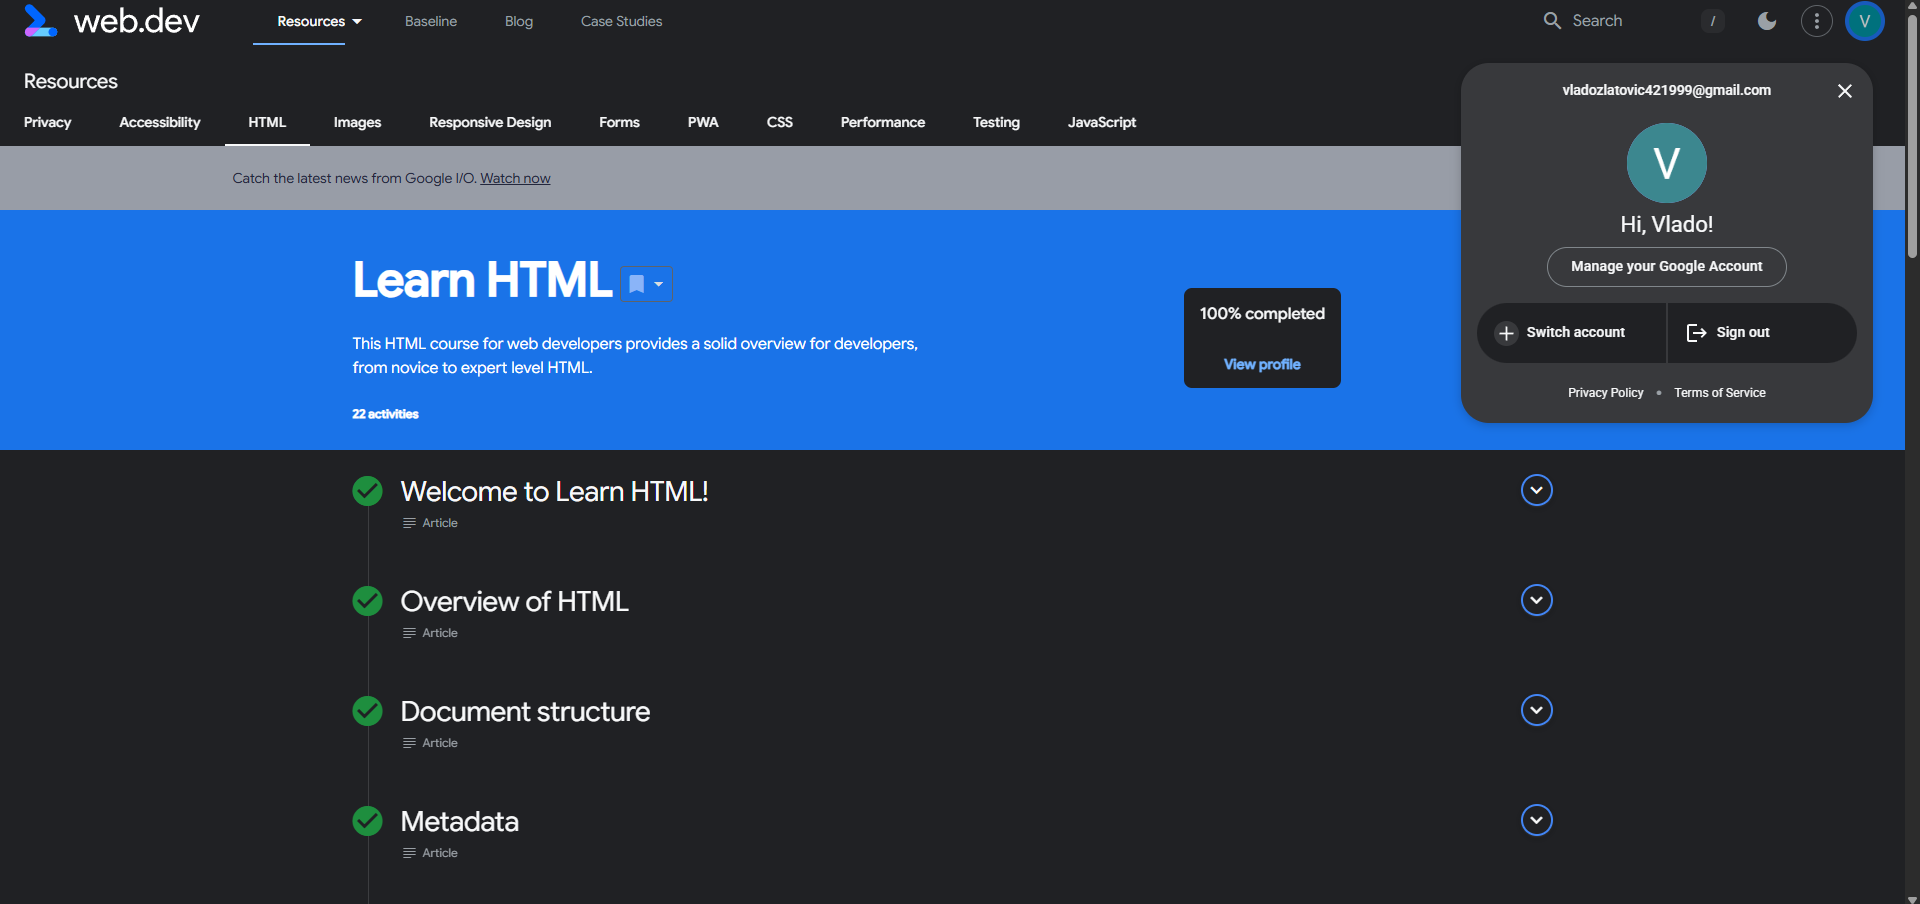Open the Testing tab
The image size is (1920, 904).
click(996, 122)
